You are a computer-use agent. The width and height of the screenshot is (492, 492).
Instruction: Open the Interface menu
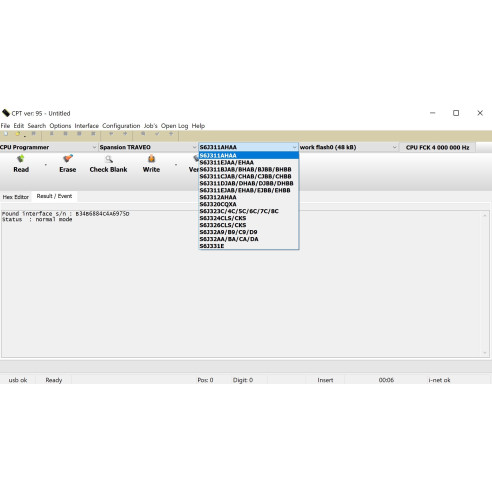point(87,126)
